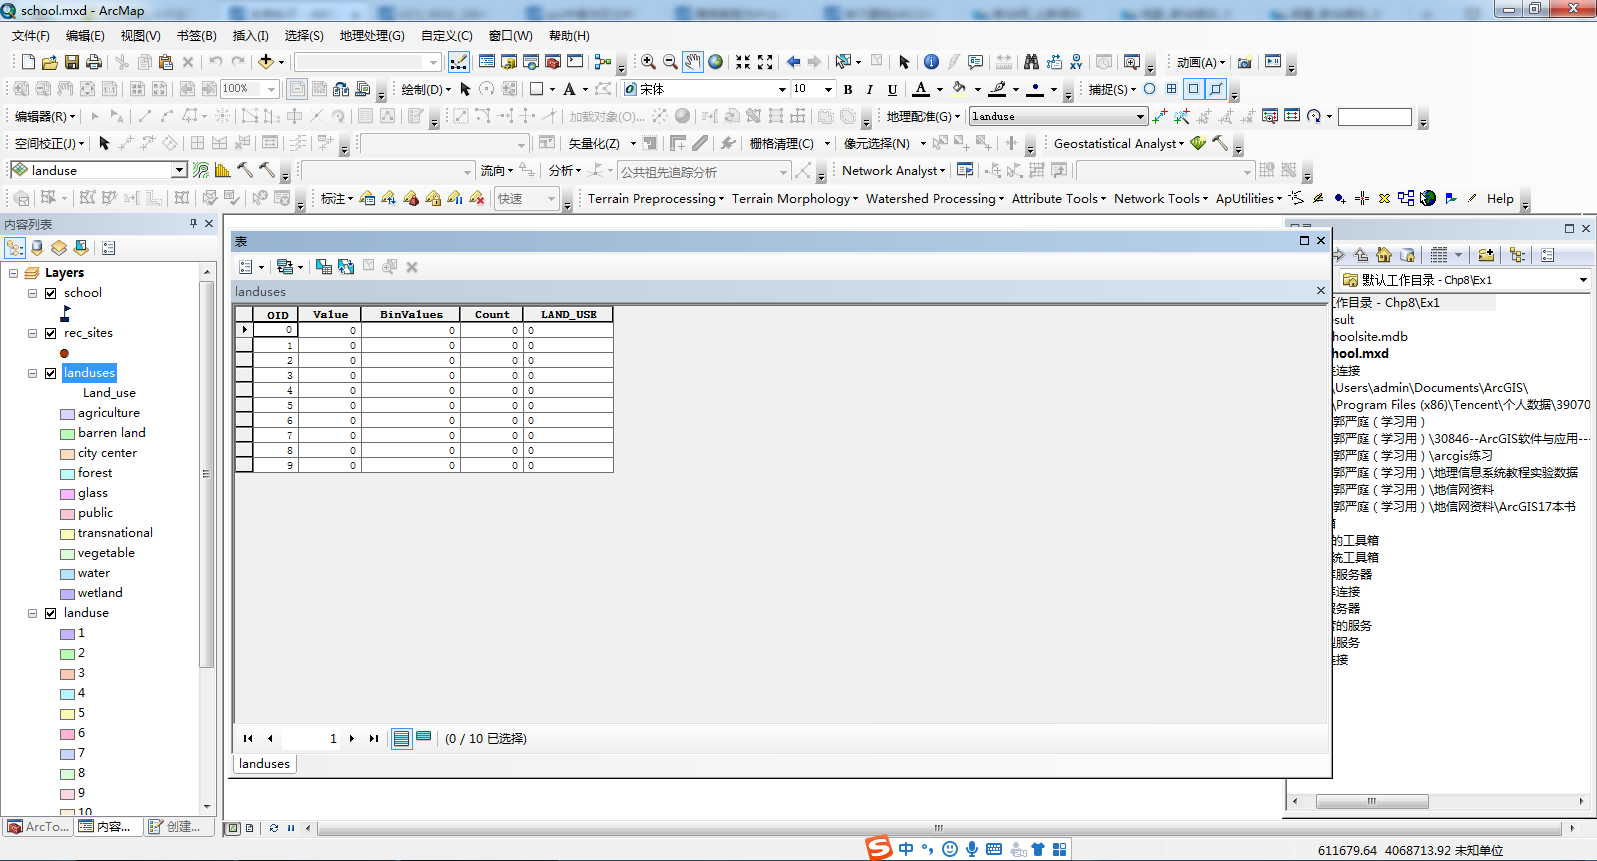
Task: Uncheck the landuses layer visibility
Action: point(50,373)
